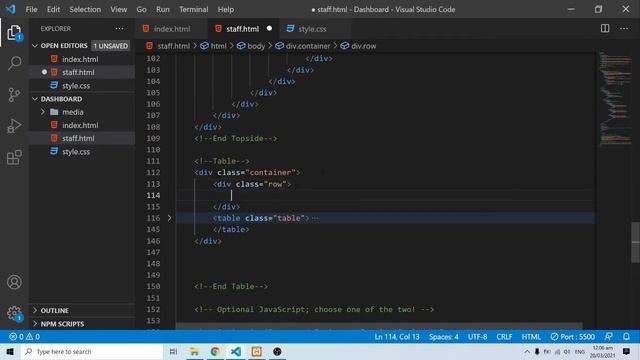Open the Accounts menu icon
The height and width of the screenshot is (360, 640).
pos(14,282)
